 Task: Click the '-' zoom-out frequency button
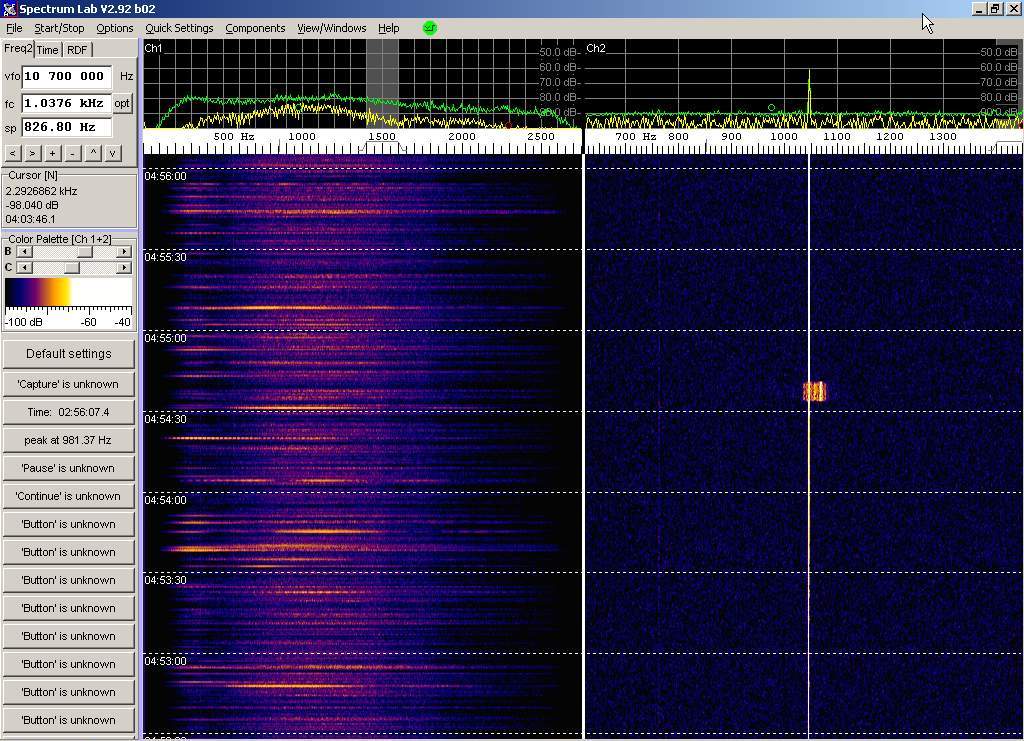coord(72,153)
